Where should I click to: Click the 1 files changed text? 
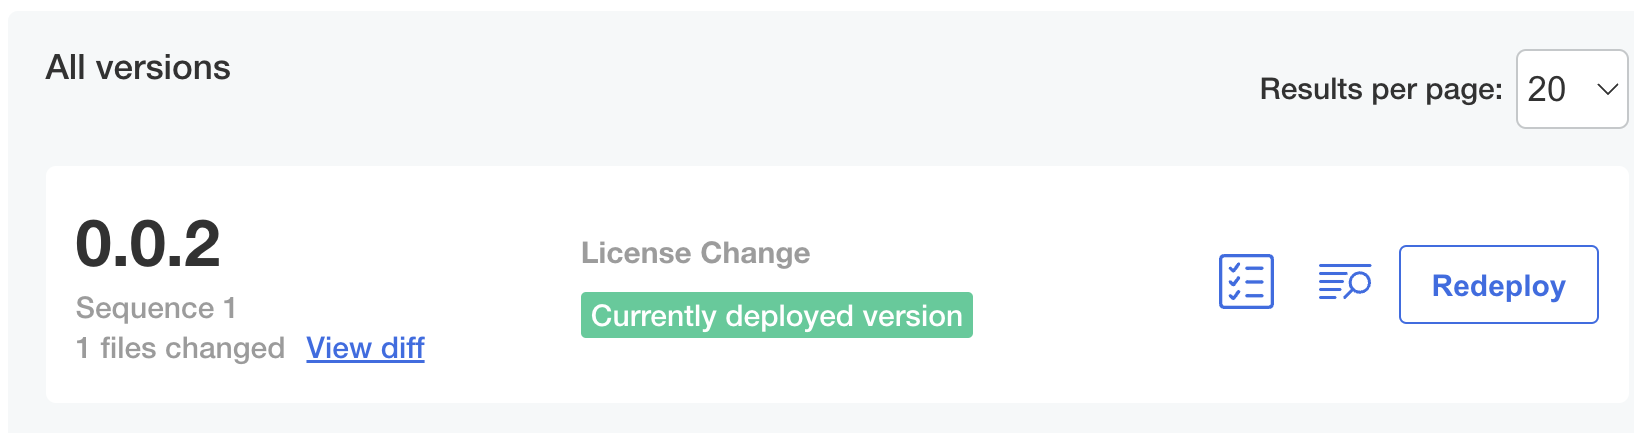(180, 348)
